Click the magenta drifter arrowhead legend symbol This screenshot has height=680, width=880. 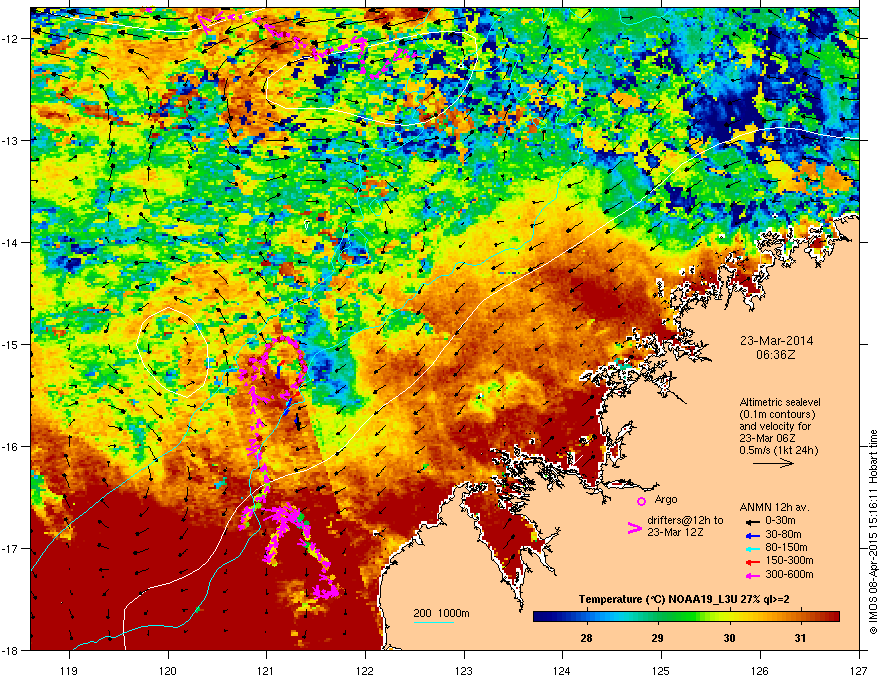click(x=634, y=528)
